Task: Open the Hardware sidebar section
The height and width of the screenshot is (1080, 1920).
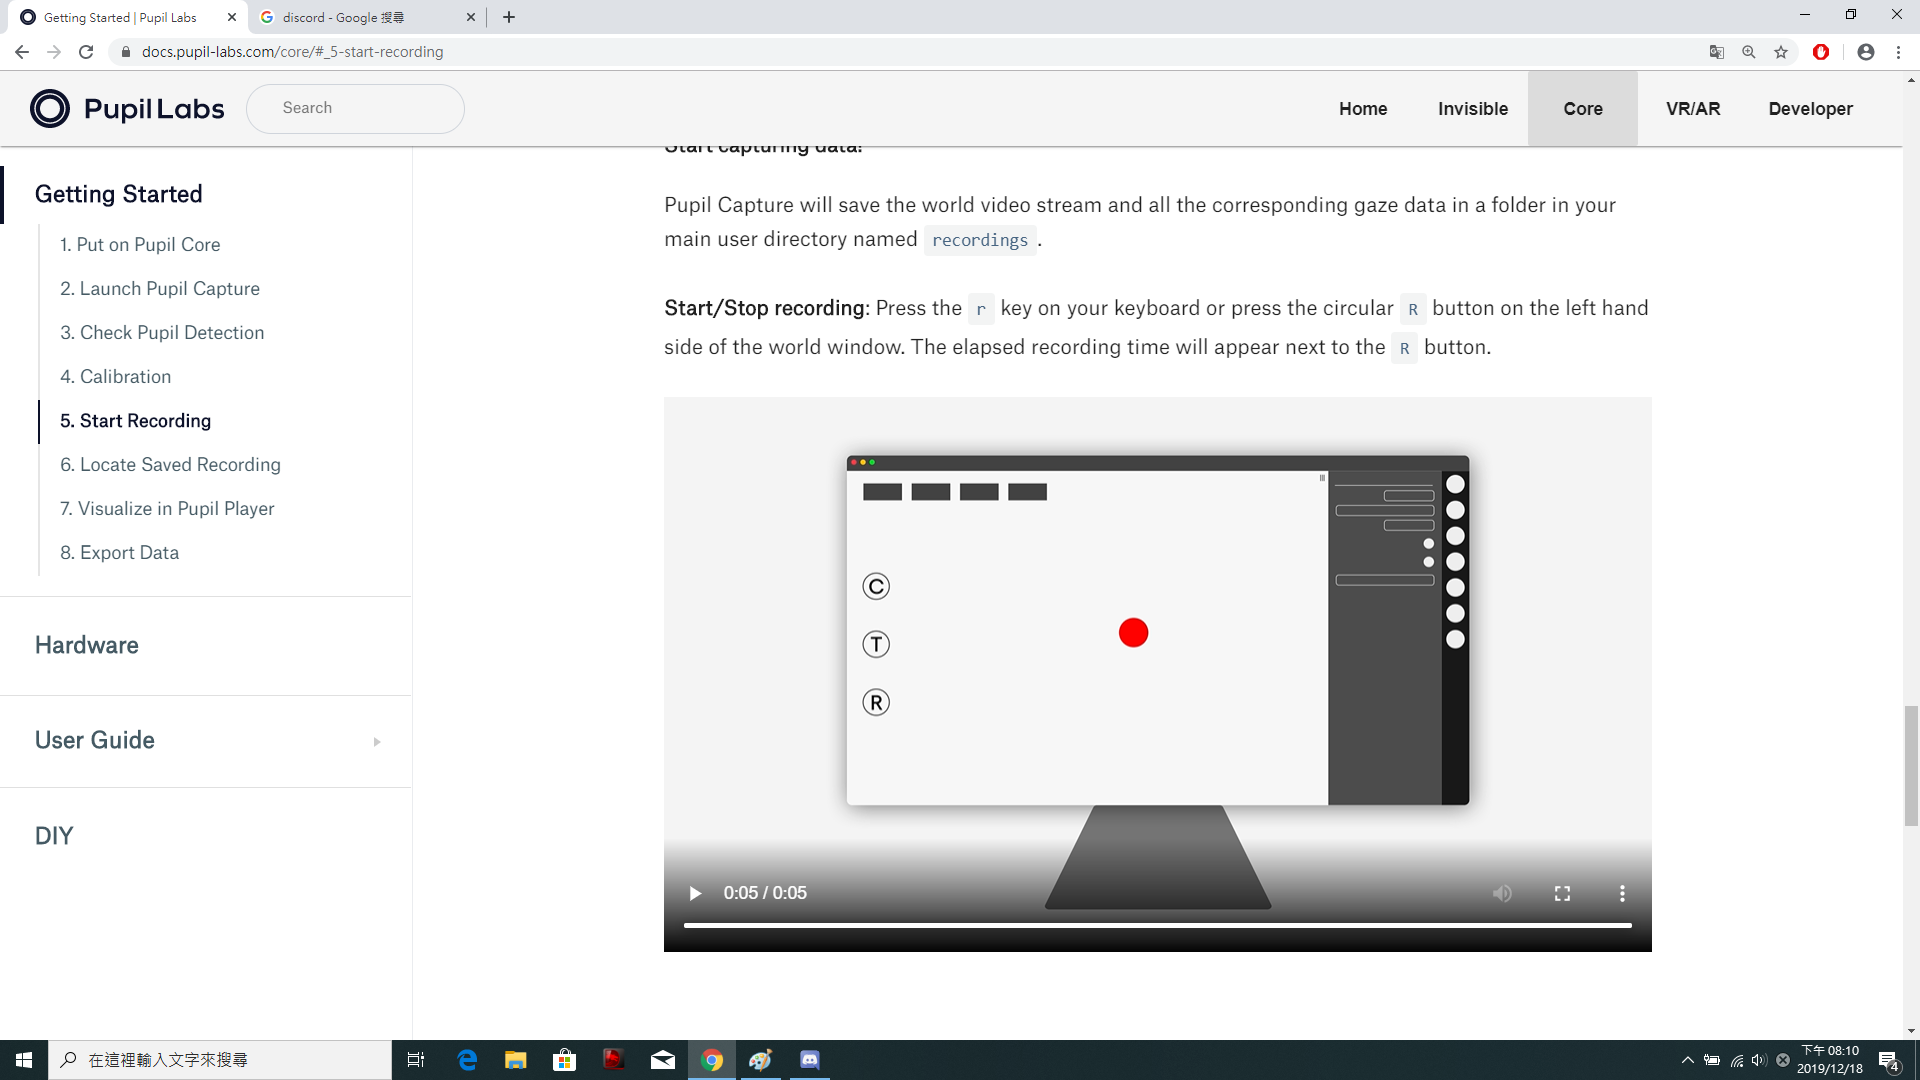Action: pos(87,645)
